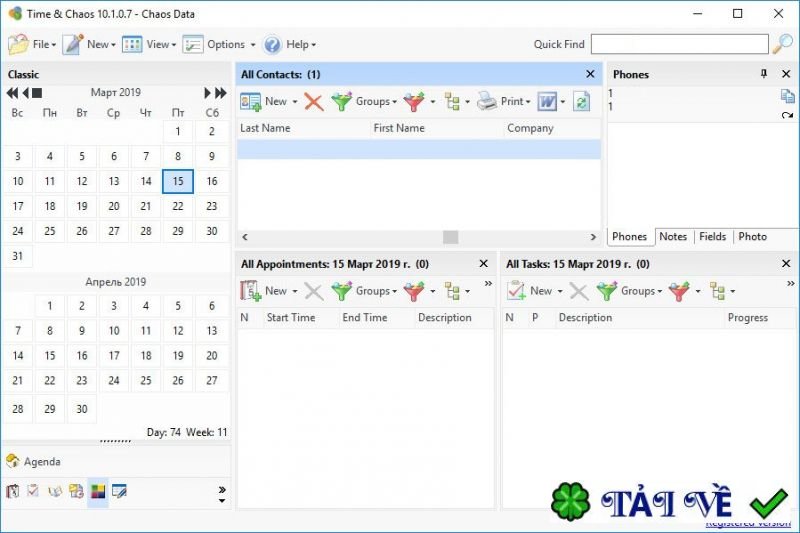This screenshot has width=800, height=533.
Task: Expand sidebar icon bar overflow chevron
Action: pyautogui.click(x=222, y=490)
